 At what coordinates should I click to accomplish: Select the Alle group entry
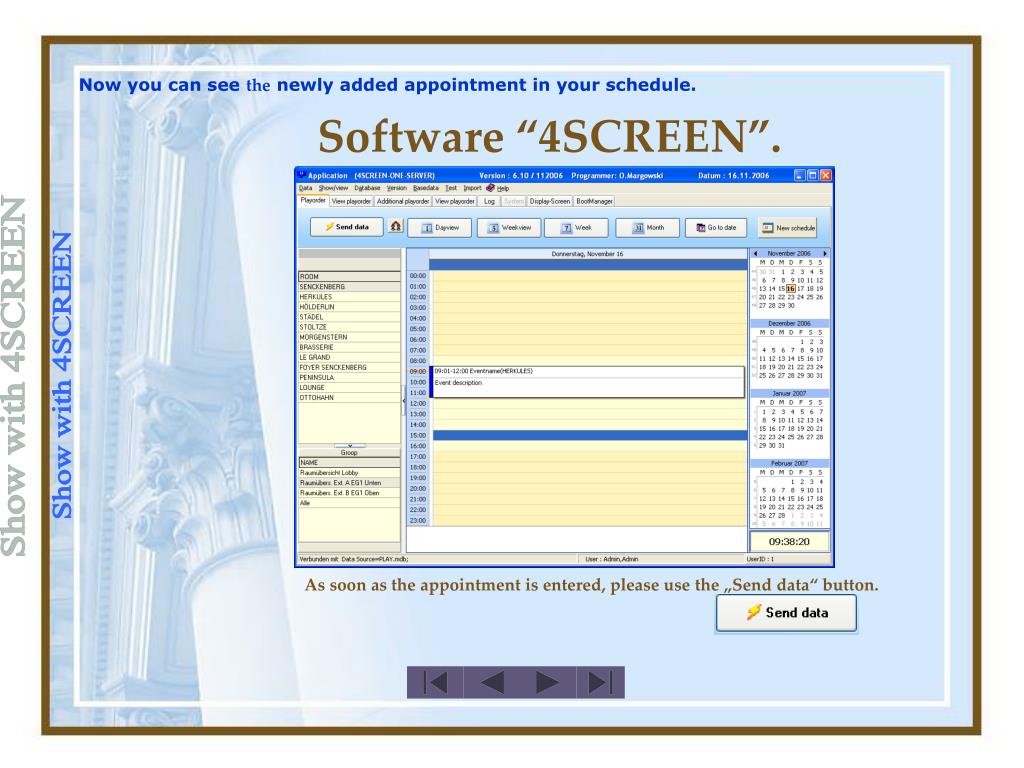pos(349,504)
